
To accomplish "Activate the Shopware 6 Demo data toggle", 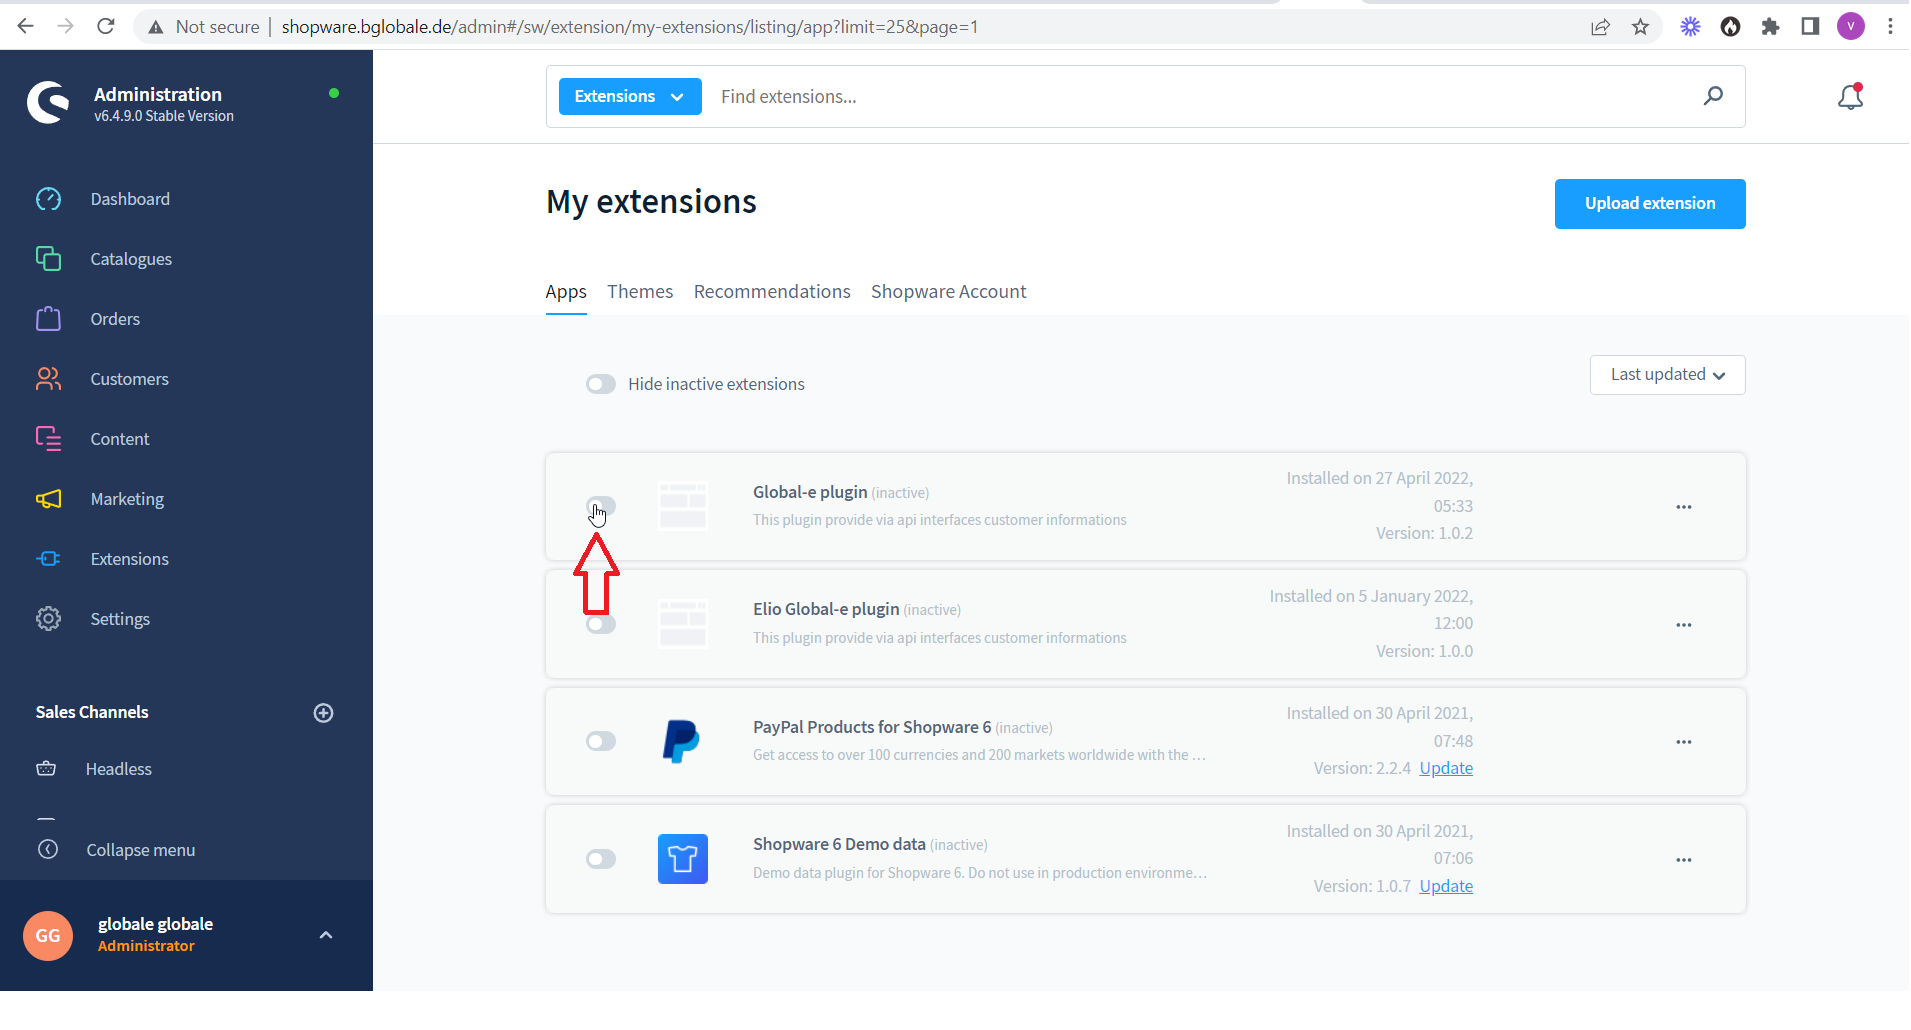I will tap(601, 859).
